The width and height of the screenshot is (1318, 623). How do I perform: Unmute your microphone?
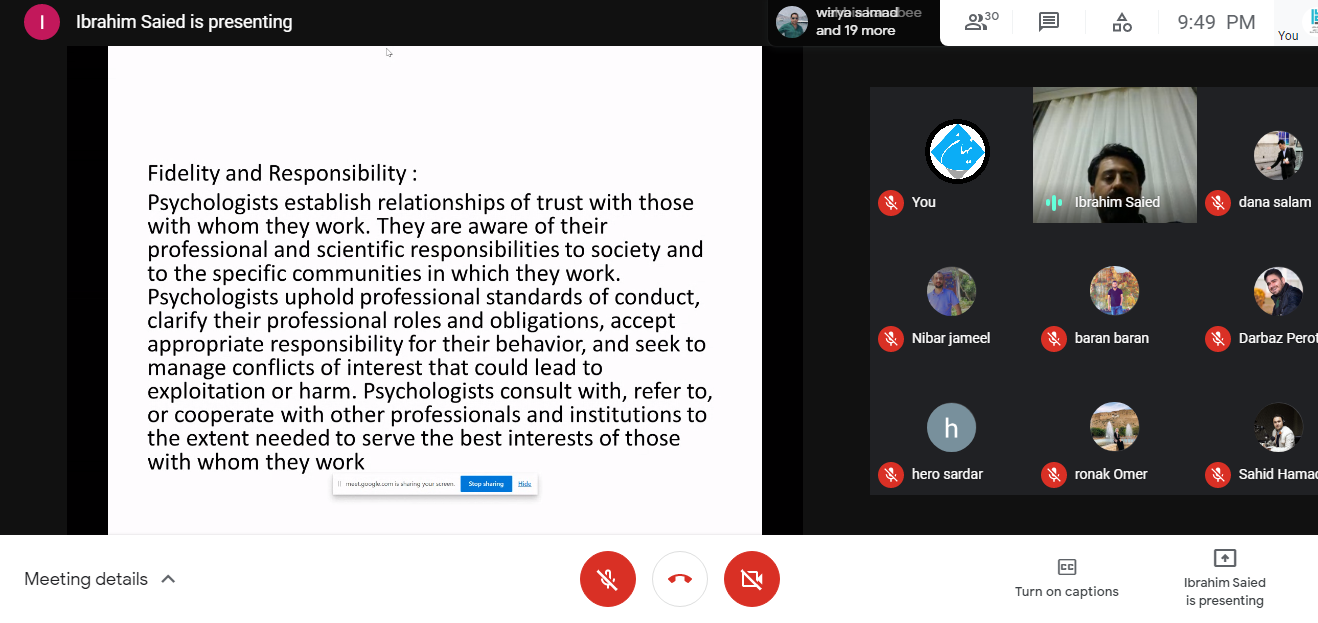click(x=607, y=579)
